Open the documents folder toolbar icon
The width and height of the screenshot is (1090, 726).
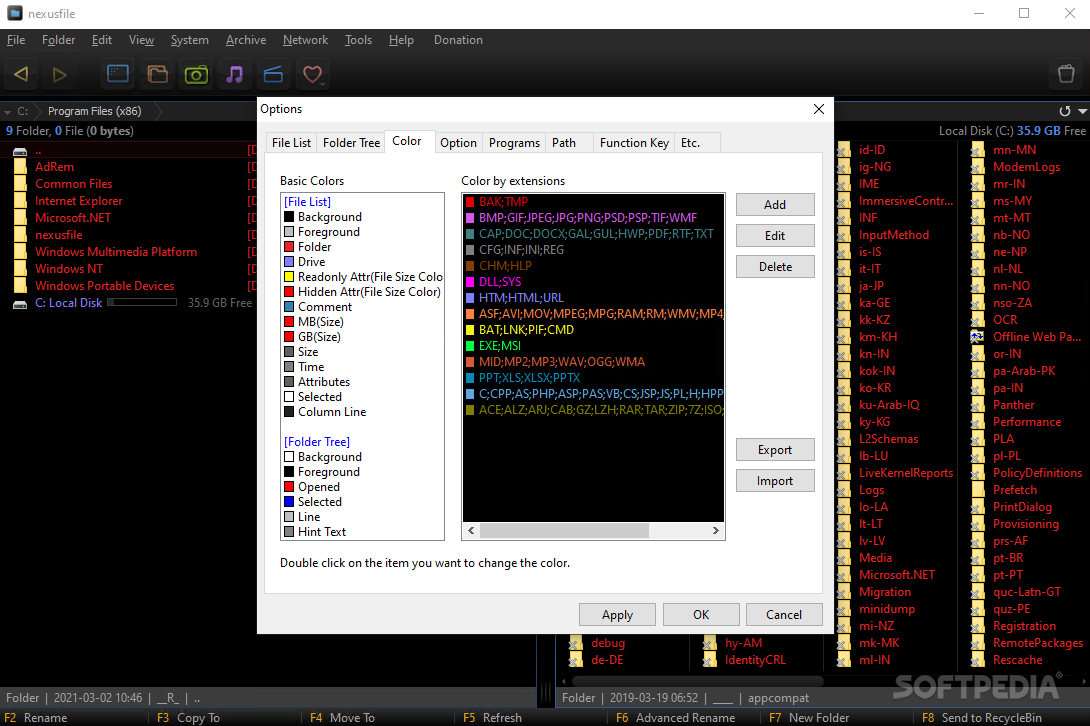tap(158, 74)
